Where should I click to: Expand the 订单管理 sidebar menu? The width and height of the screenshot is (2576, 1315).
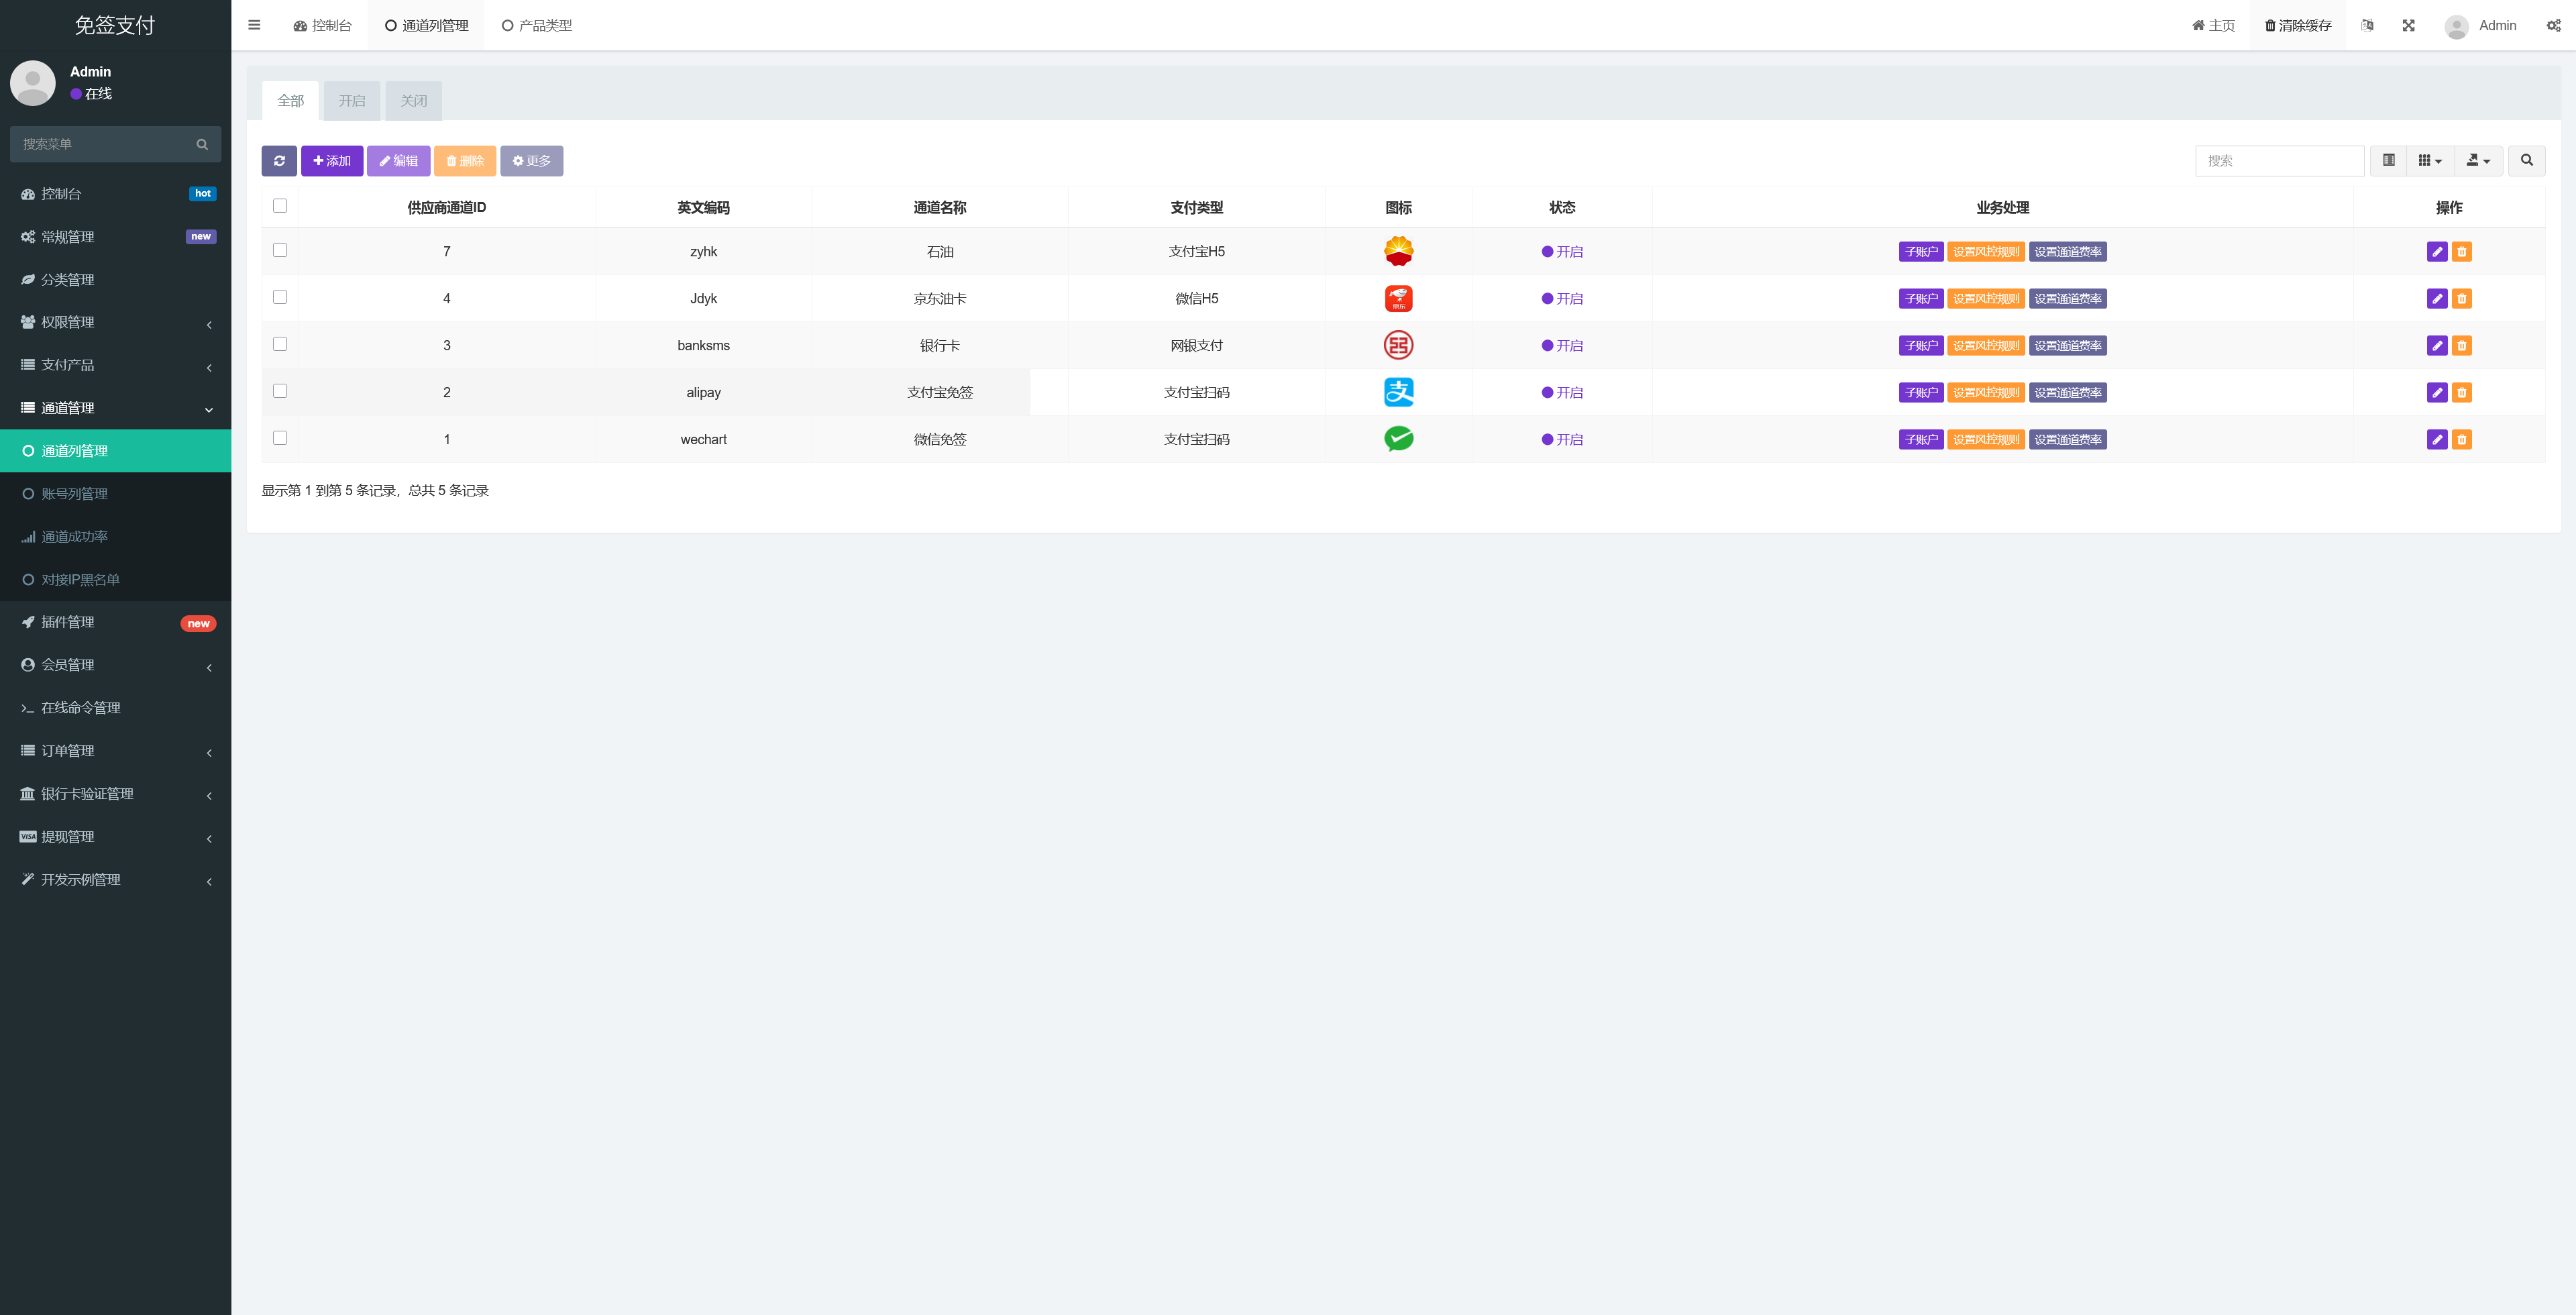pyautogui.click(x=116, y=751)
